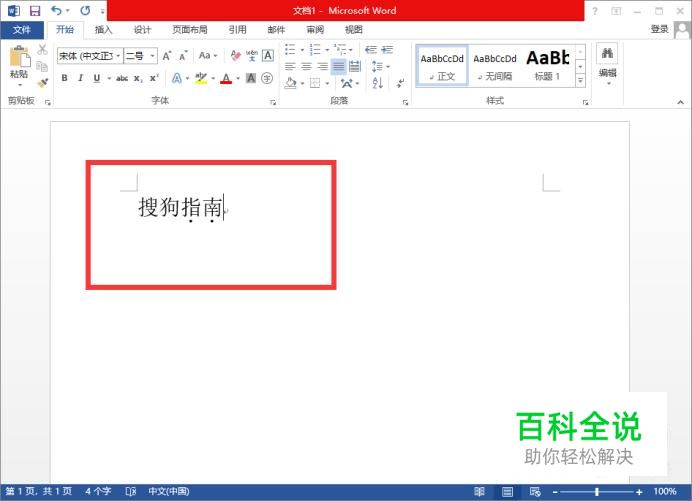Image resolution: width=692 pixels, height=501 pixels.
Task: Apply character shading icon
Action: coord(251,79)
